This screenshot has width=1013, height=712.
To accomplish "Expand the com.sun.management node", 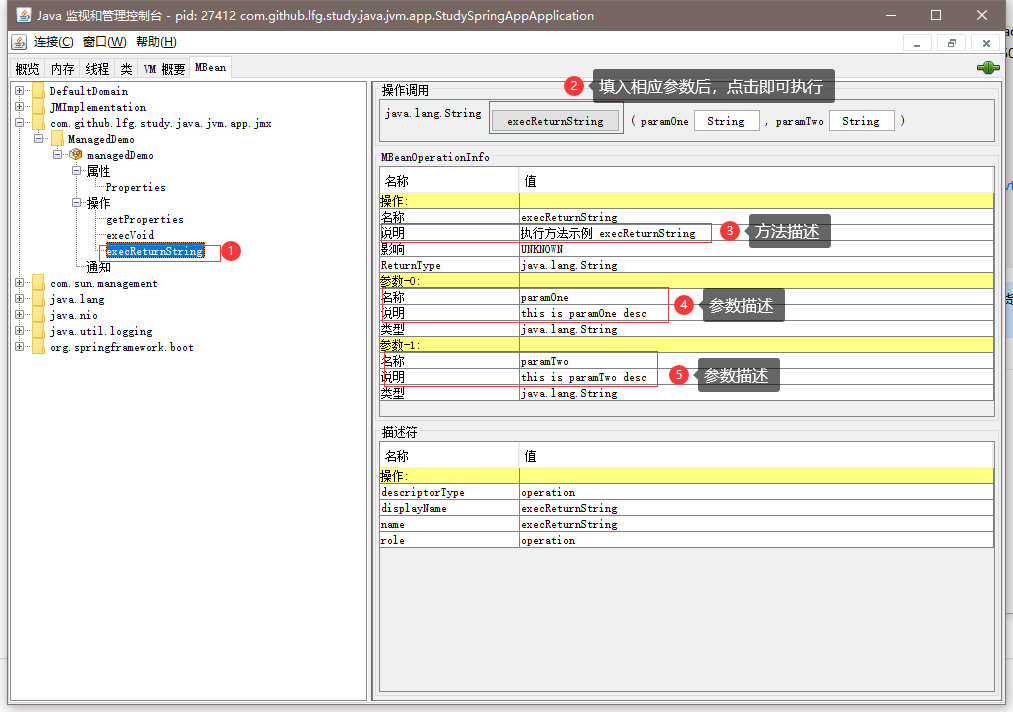I will [x=19, y=282].
